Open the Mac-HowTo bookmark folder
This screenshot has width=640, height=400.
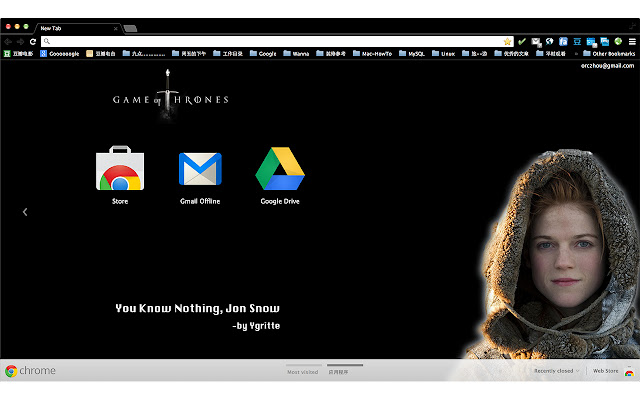pyautogui.click(x=373, y=53)
